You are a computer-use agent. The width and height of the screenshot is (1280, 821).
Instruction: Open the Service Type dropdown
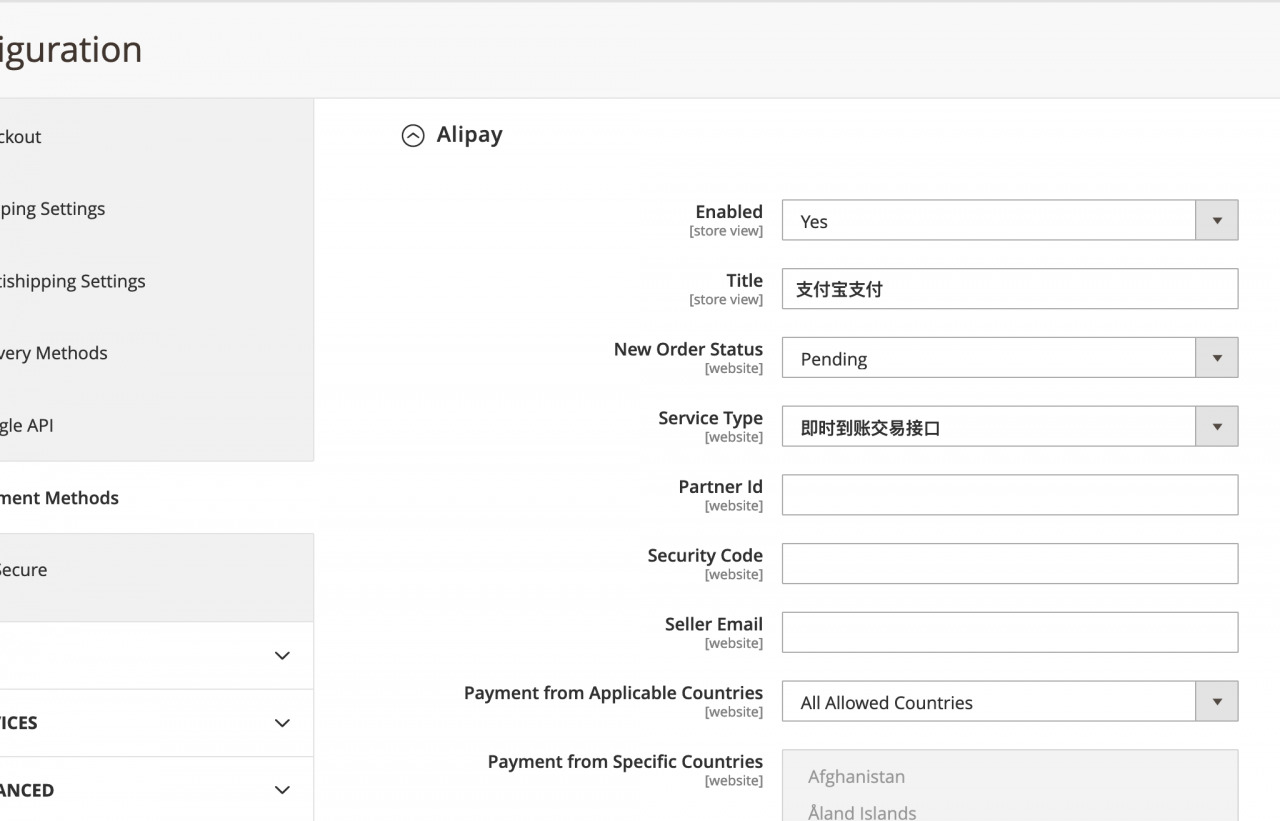tap(1009, 427)
